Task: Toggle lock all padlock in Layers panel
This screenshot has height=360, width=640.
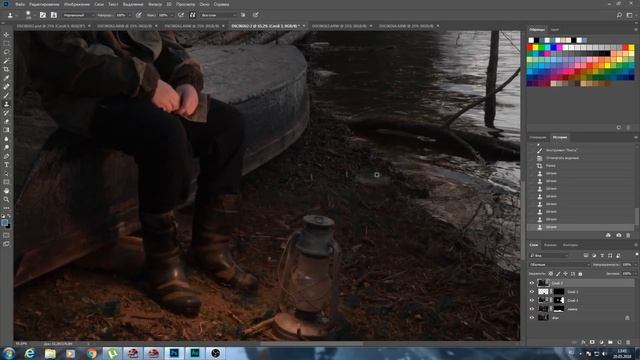Action: click(580, 273)
